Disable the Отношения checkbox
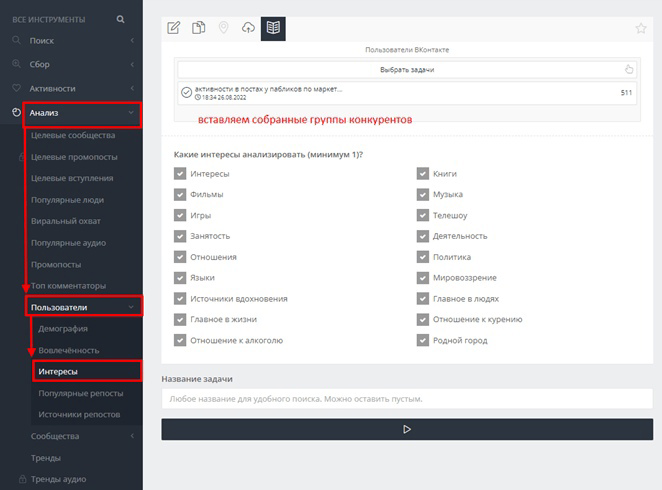662x490 pixels. (180, 257)
